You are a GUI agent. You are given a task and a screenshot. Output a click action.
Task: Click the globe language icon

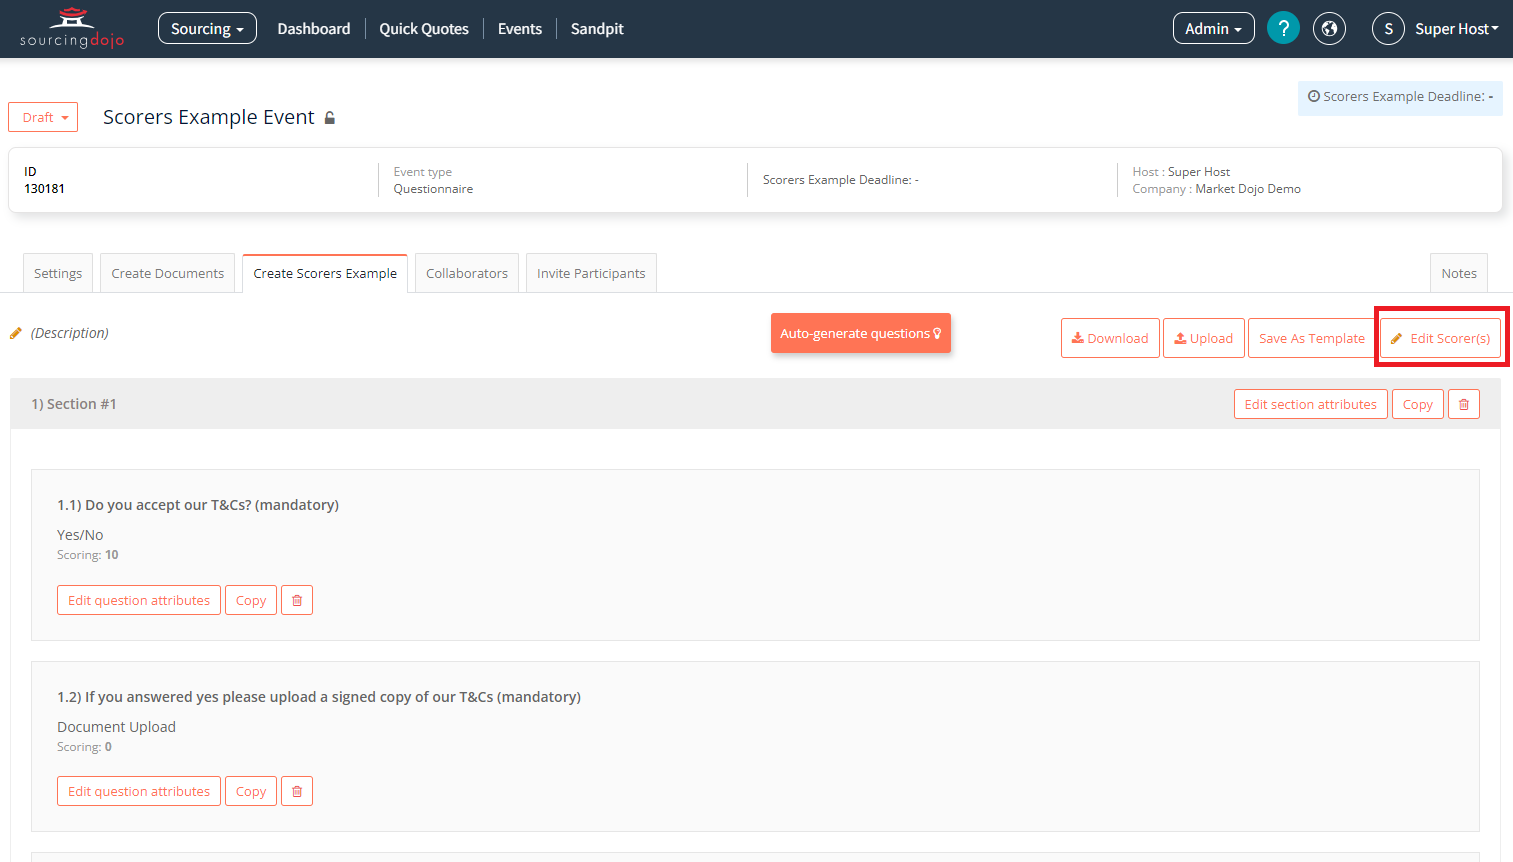tap(1329, 28)
